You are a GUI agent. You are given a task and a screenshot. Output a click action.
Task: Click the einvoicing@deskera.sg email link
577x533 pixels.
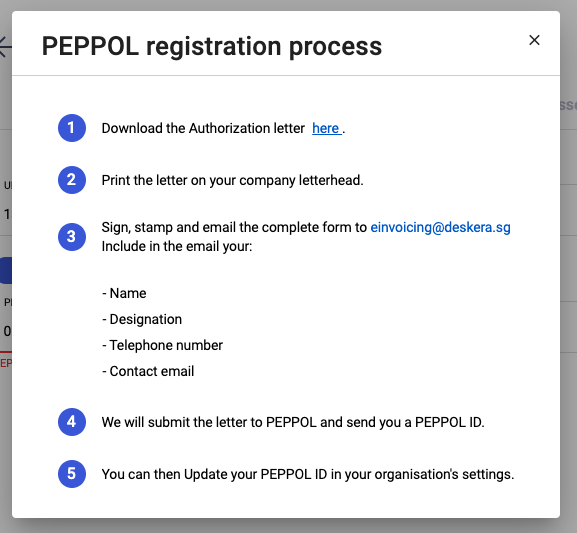440,227
